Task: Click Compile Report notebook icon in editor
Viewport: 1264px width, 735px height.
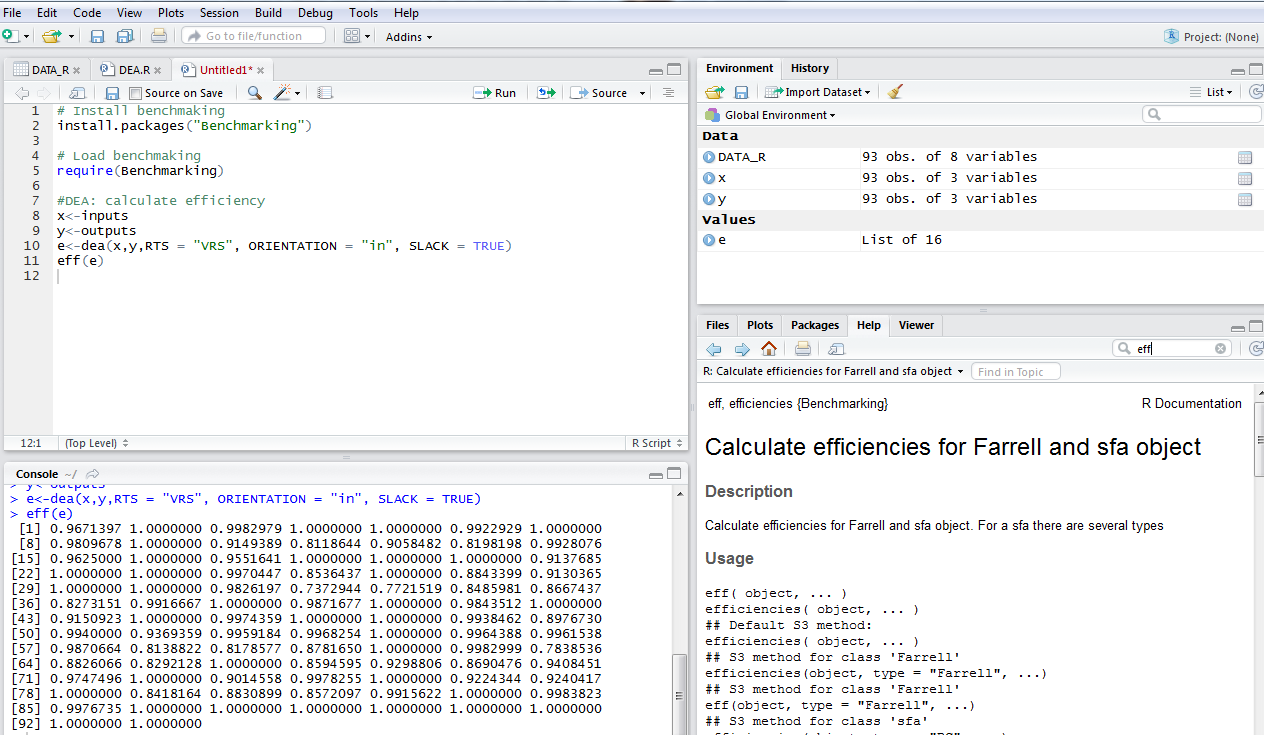Action: (x=325, y=93)
